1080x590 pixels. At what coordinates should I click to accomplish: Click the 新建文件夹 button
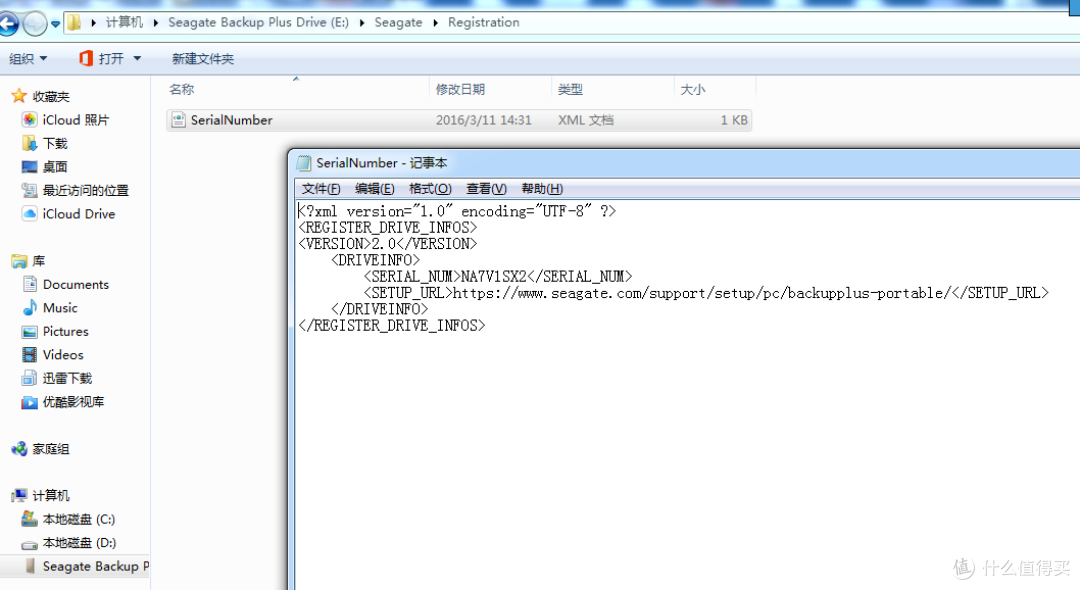click(x=202, y=59)
